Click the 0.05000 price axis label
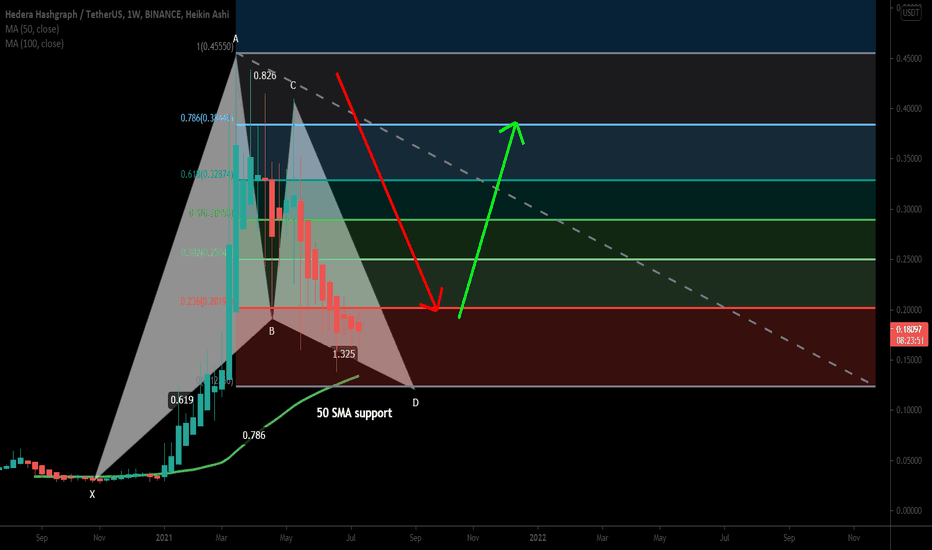932x550 pixels. (x=909, y=460)
